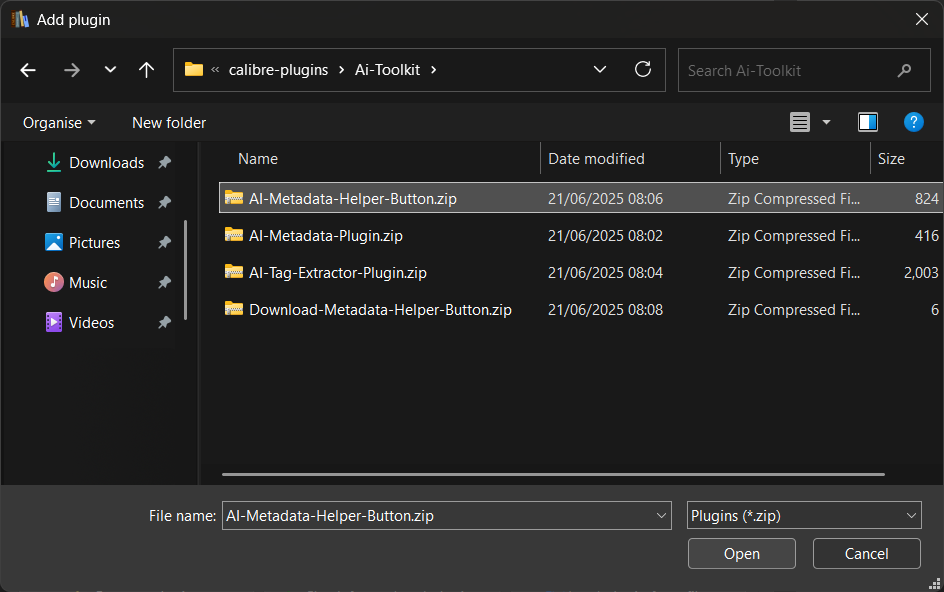The image size is (944, 592).
Task: Click the Cancel button
Action: 866,553
